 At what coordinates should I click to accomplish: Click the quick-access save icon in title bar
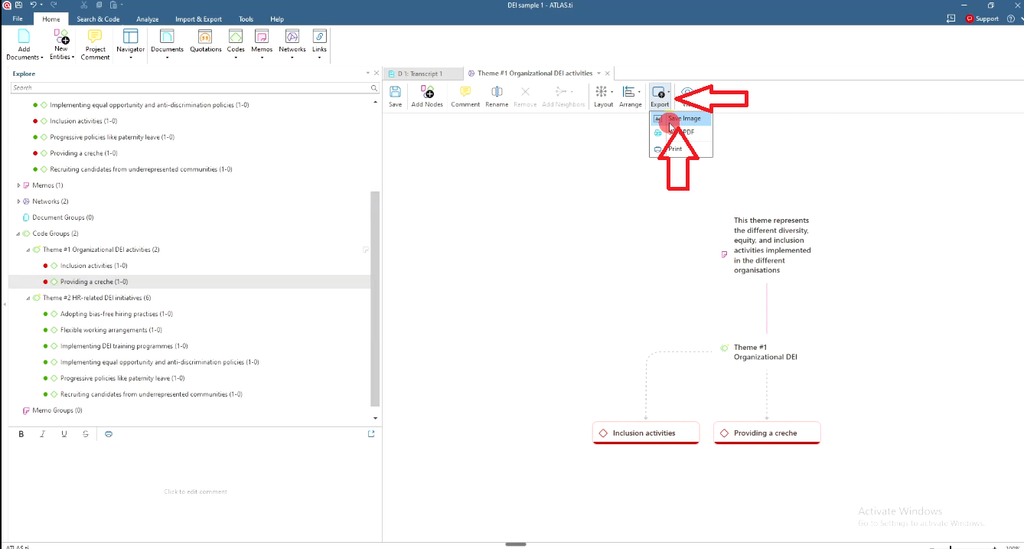(19, 5)
